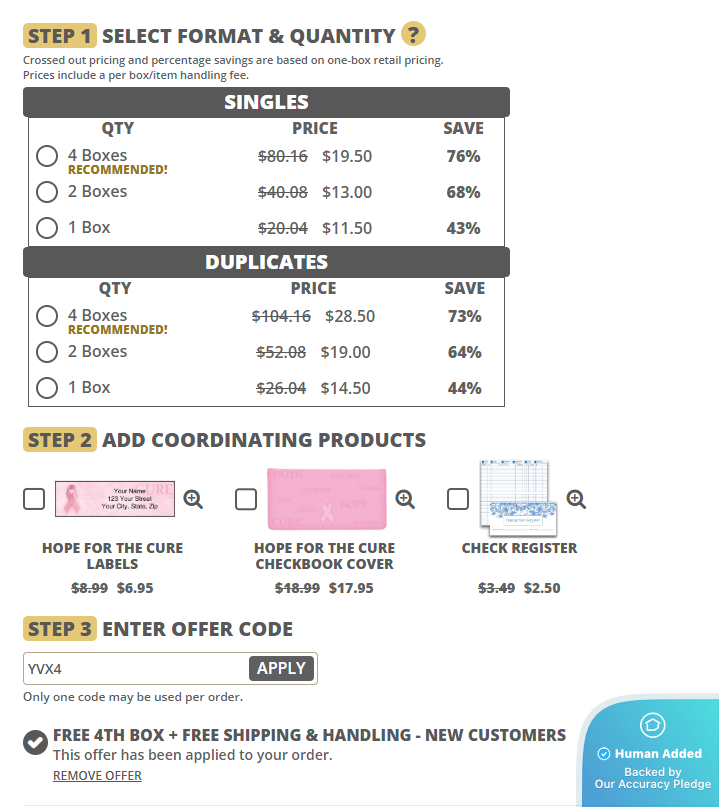Magnify the Hope for the Cure checkbook cover
Viewport: 719px width, 807px height.
click(x=405, y=499)
